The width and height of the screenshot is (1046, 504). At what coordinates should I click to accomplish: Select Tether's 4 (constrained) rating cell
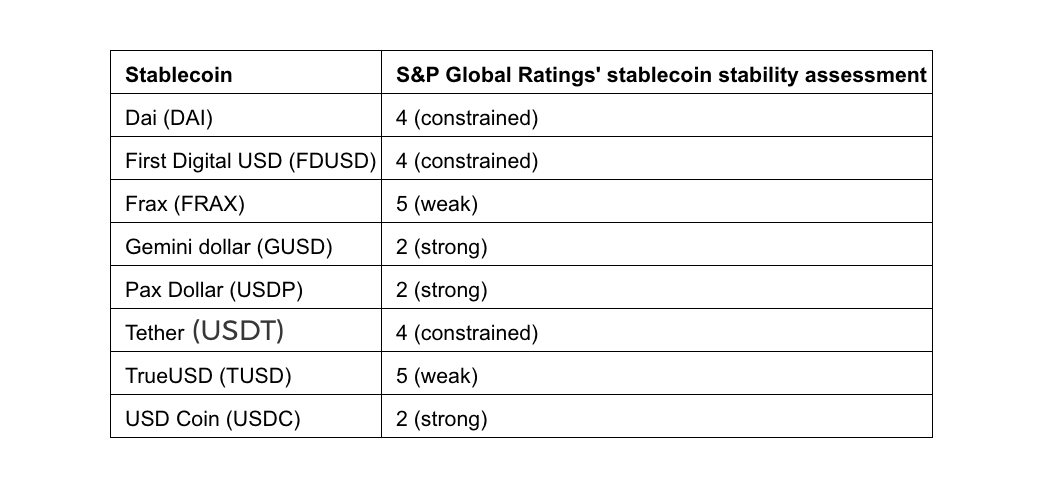click(467, 333)
